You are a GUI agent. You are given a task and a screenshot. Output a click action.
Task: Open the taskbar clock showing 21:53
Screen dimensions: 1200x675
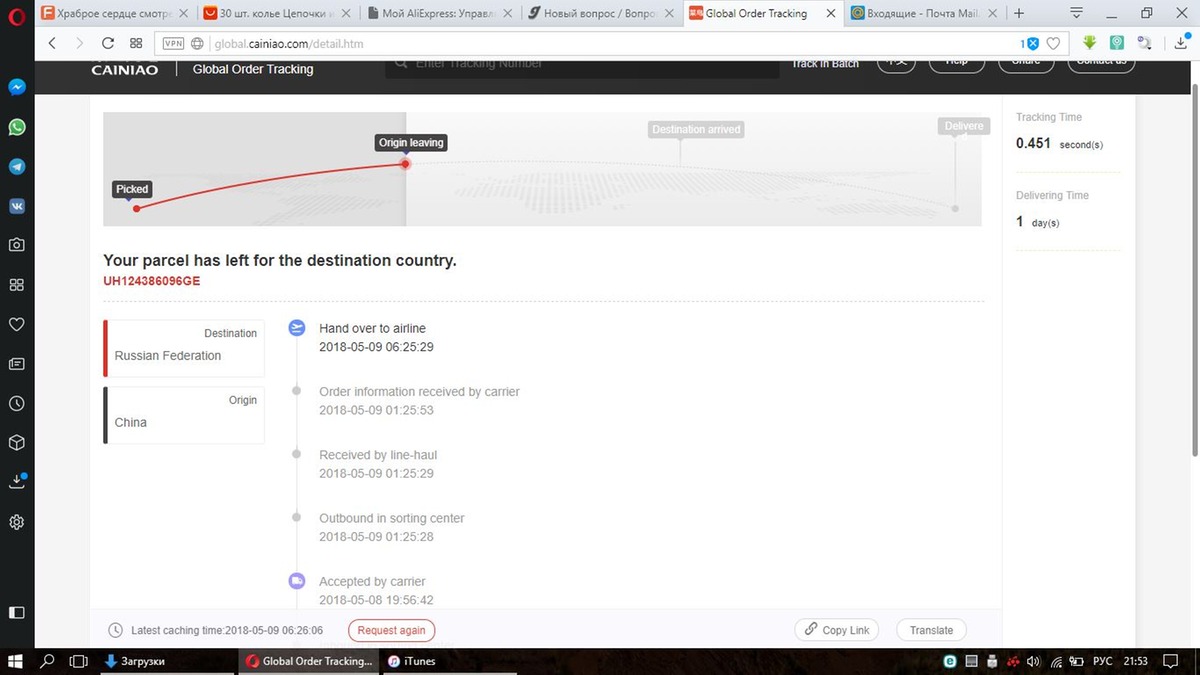coord(1135,661)
